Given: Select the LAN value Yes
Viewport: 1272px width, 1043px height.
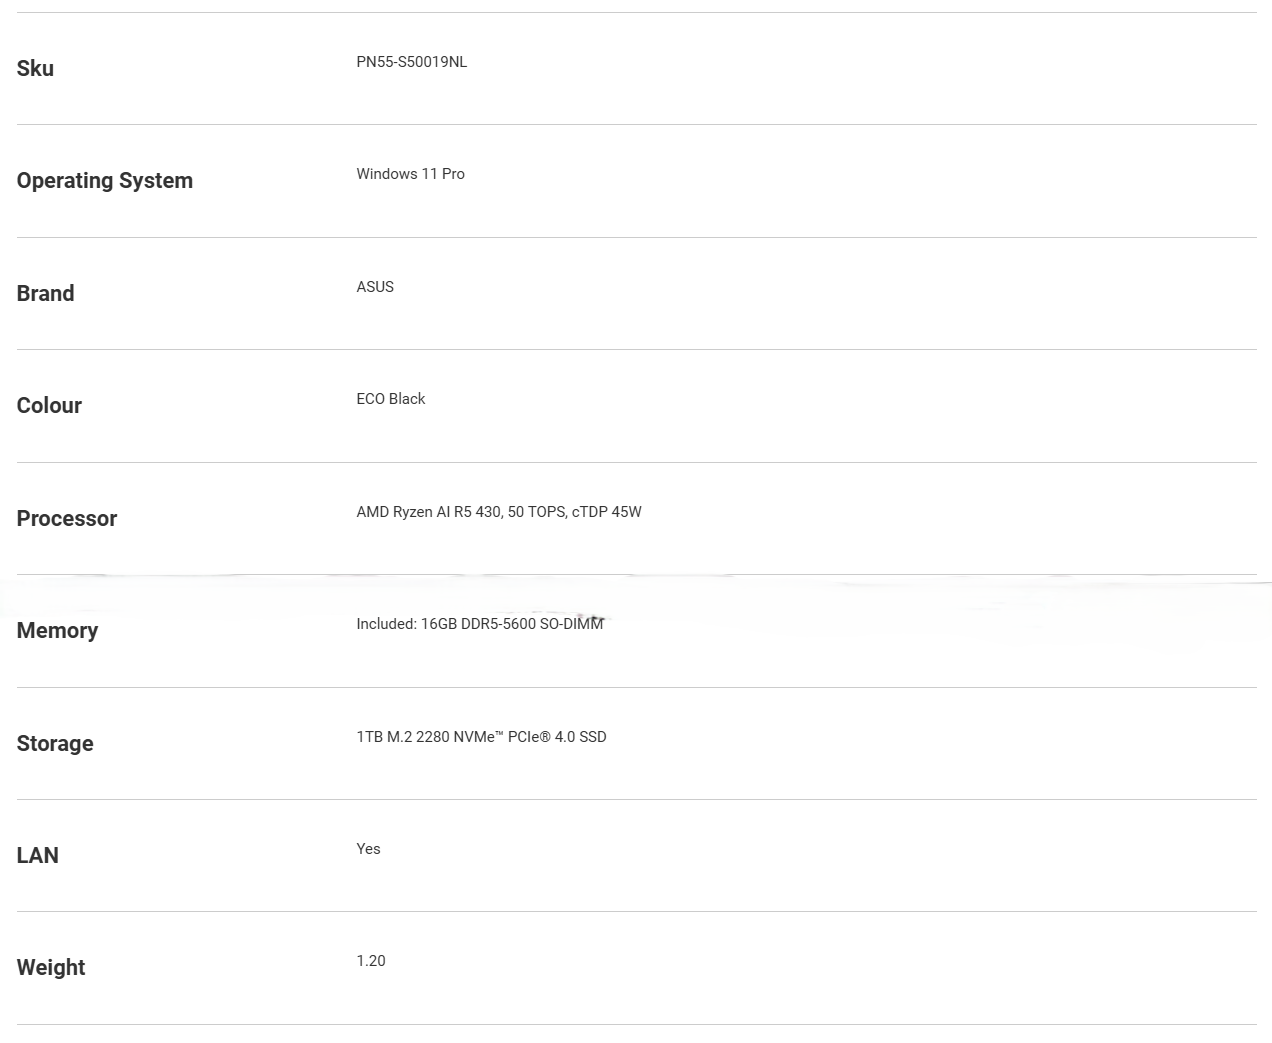Looking at the screenshot, I should point(368,849).
